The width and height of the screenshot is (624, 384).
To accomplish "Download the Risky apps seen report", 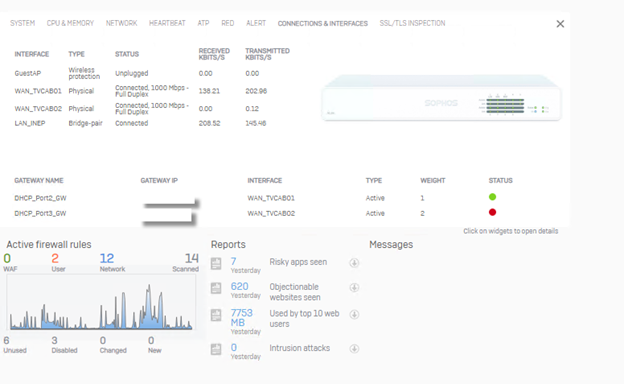I will 354,263.
